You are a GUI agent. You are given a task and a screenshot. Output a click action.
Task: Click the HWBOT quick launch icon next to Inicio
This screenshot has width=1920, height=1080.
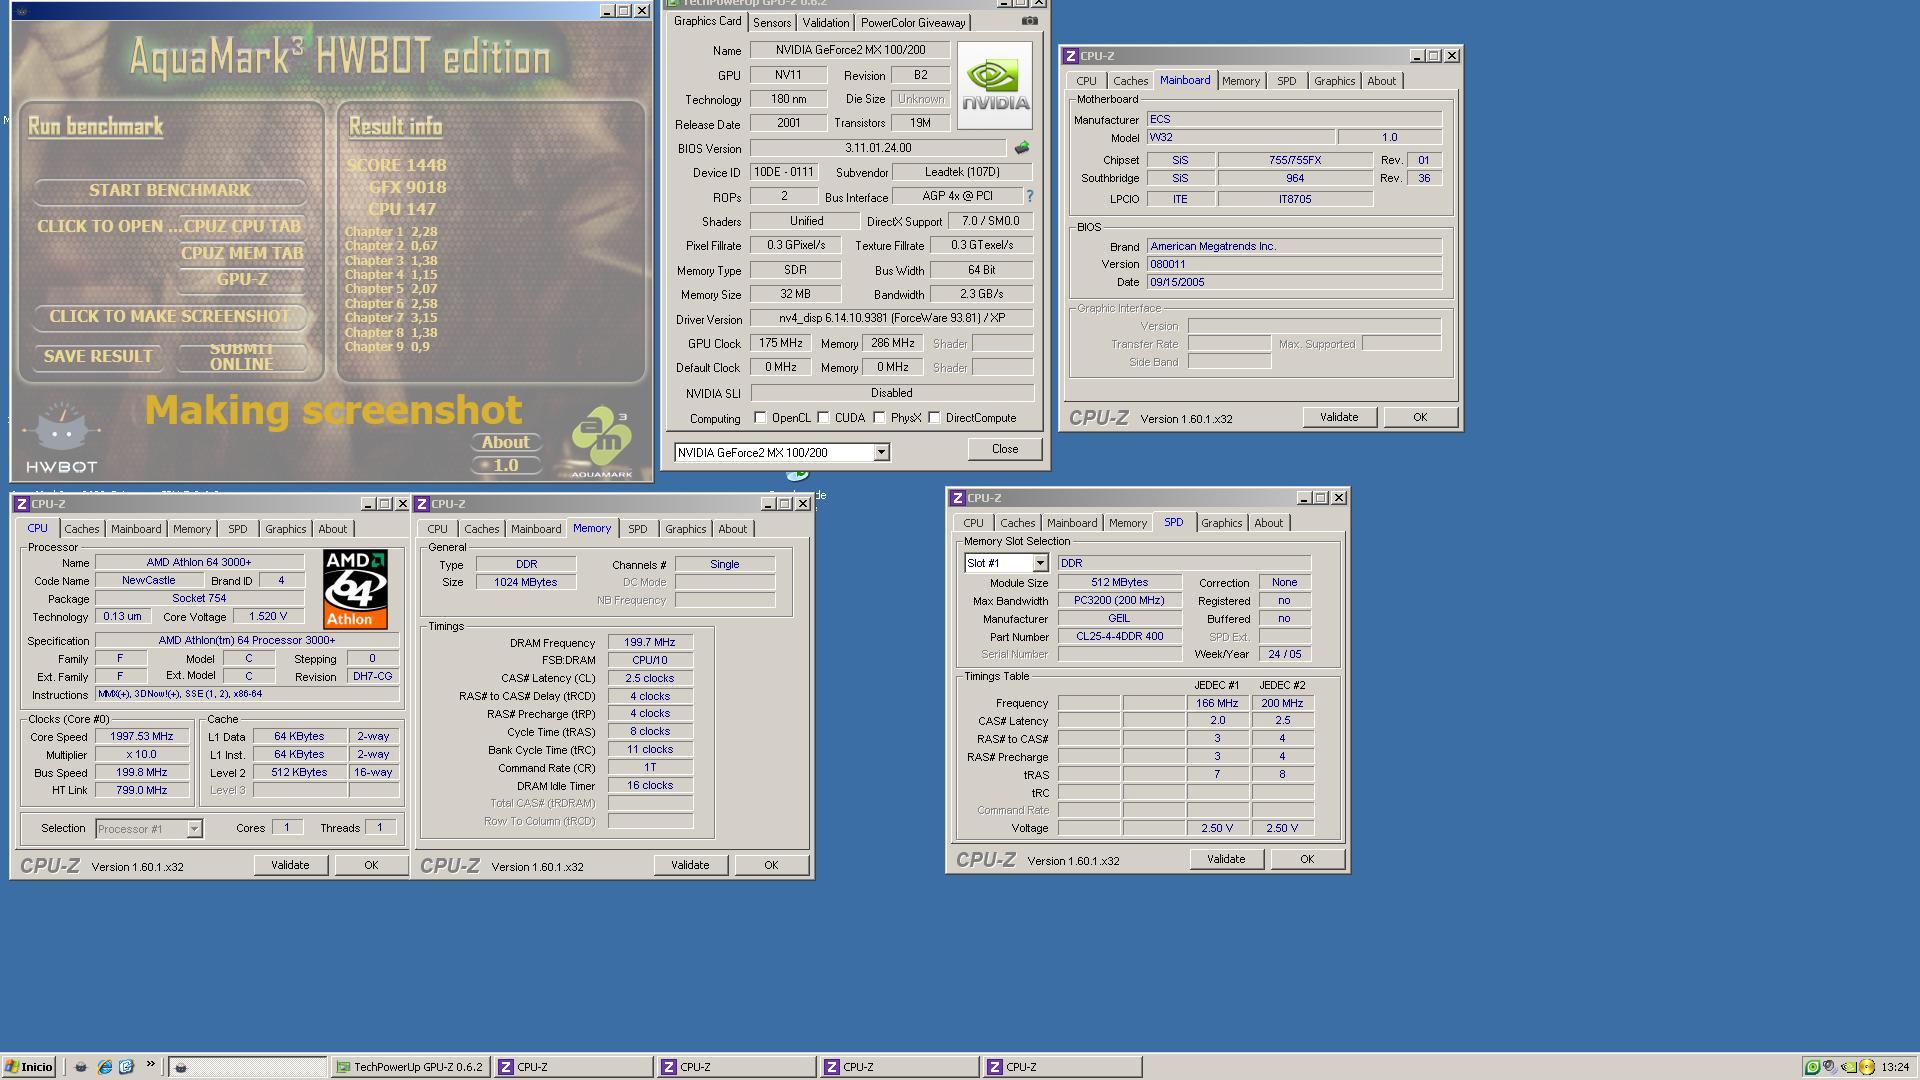coord(81,1067)
